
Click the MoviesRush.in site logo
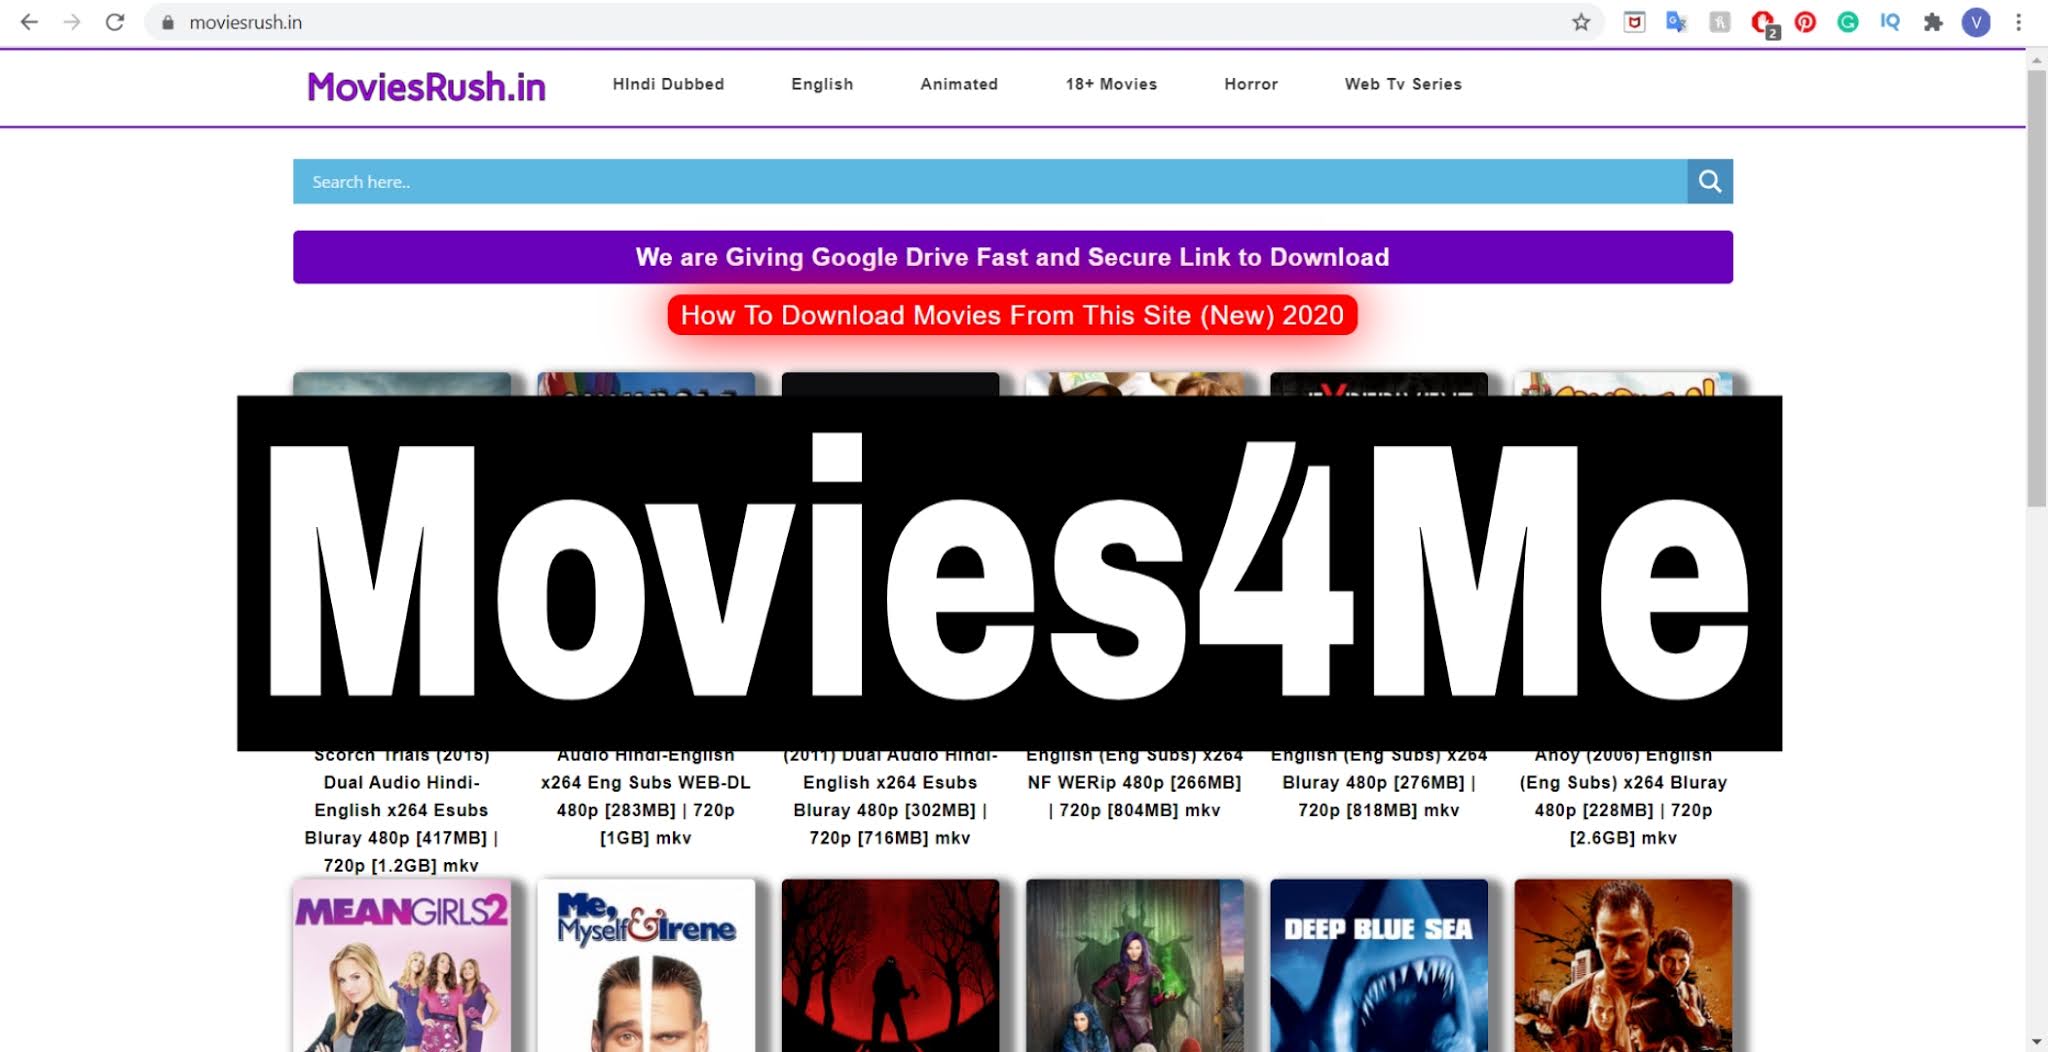coord(426,87)
